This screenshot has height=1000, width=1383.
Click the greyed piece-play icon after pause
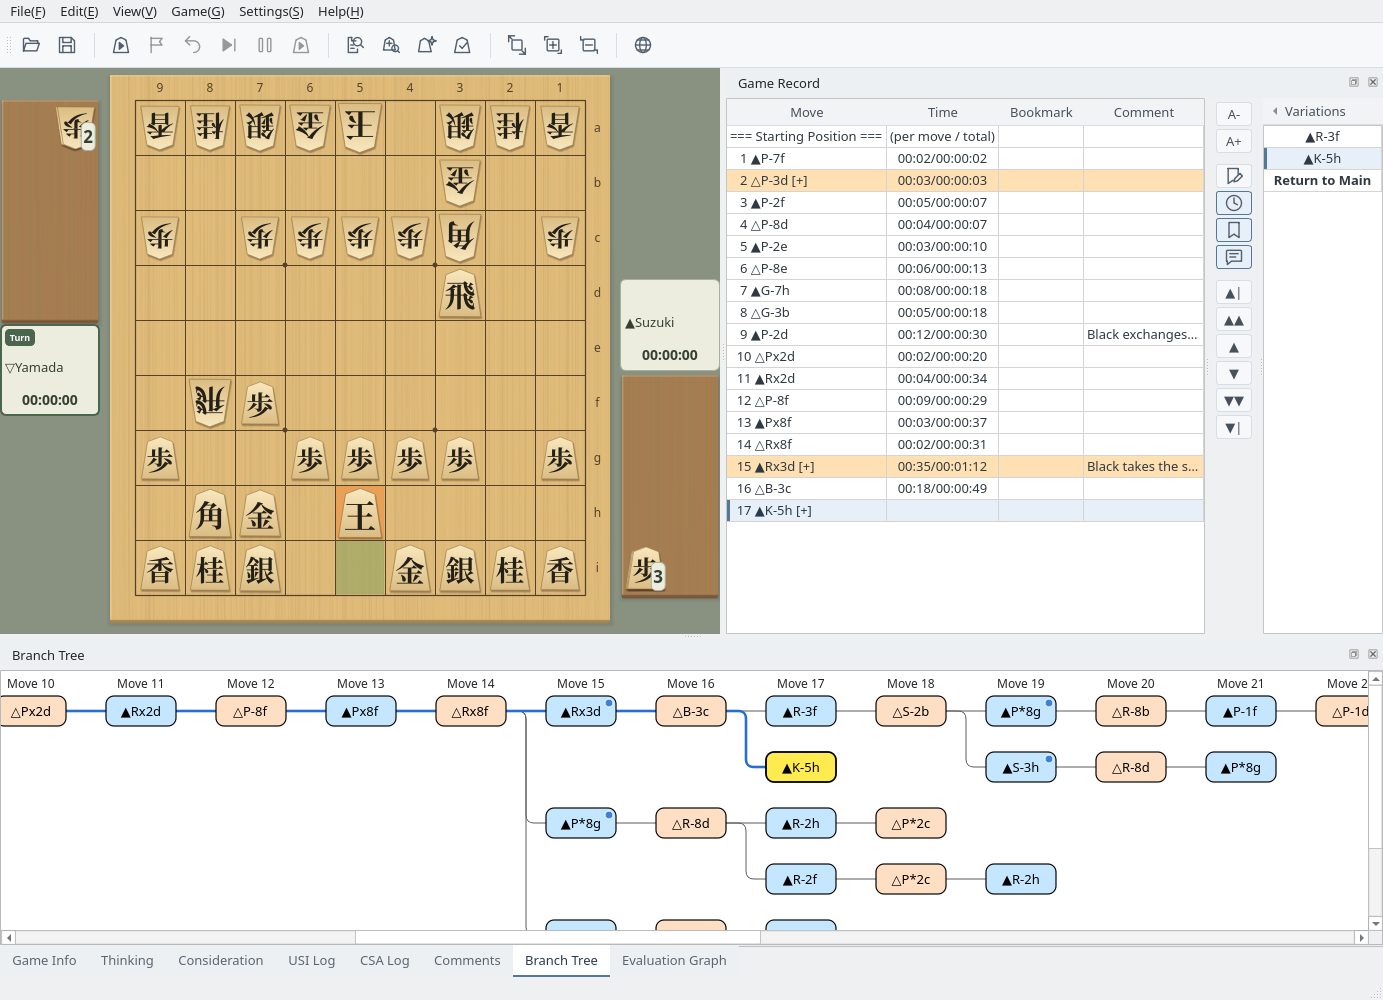pos(301,45)
